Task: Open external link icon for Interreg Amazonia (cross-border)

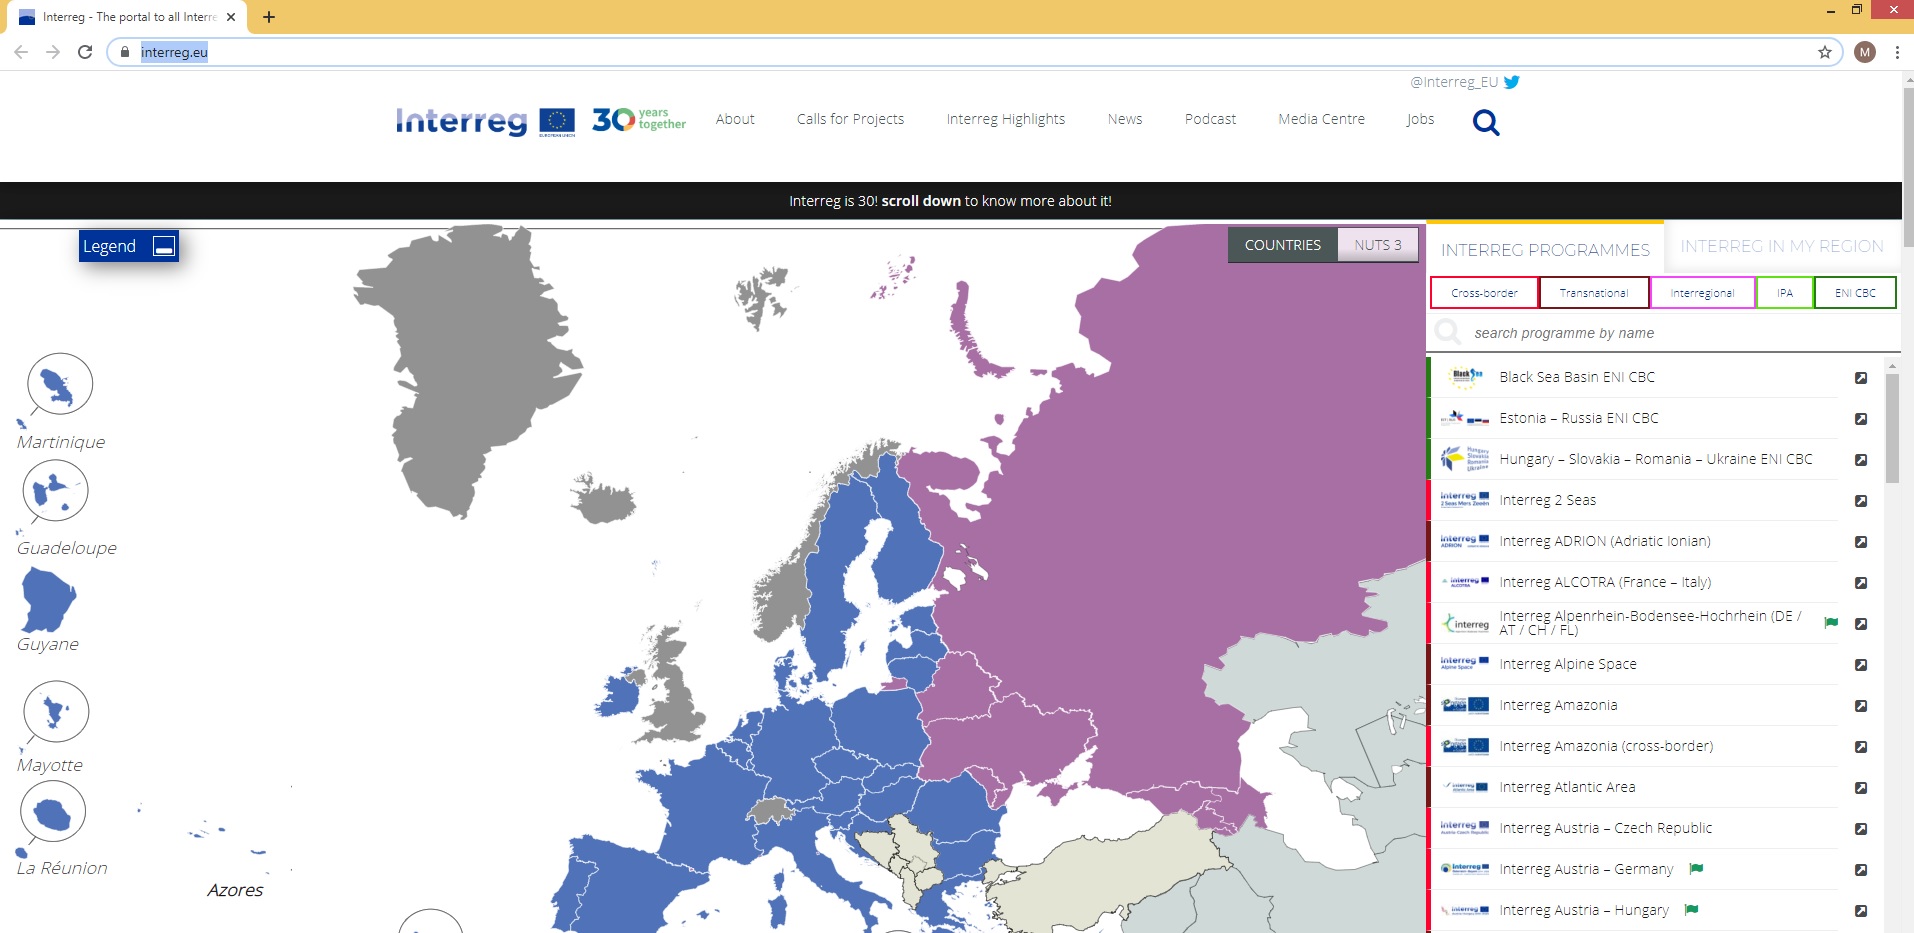Action: (1861, 747)
